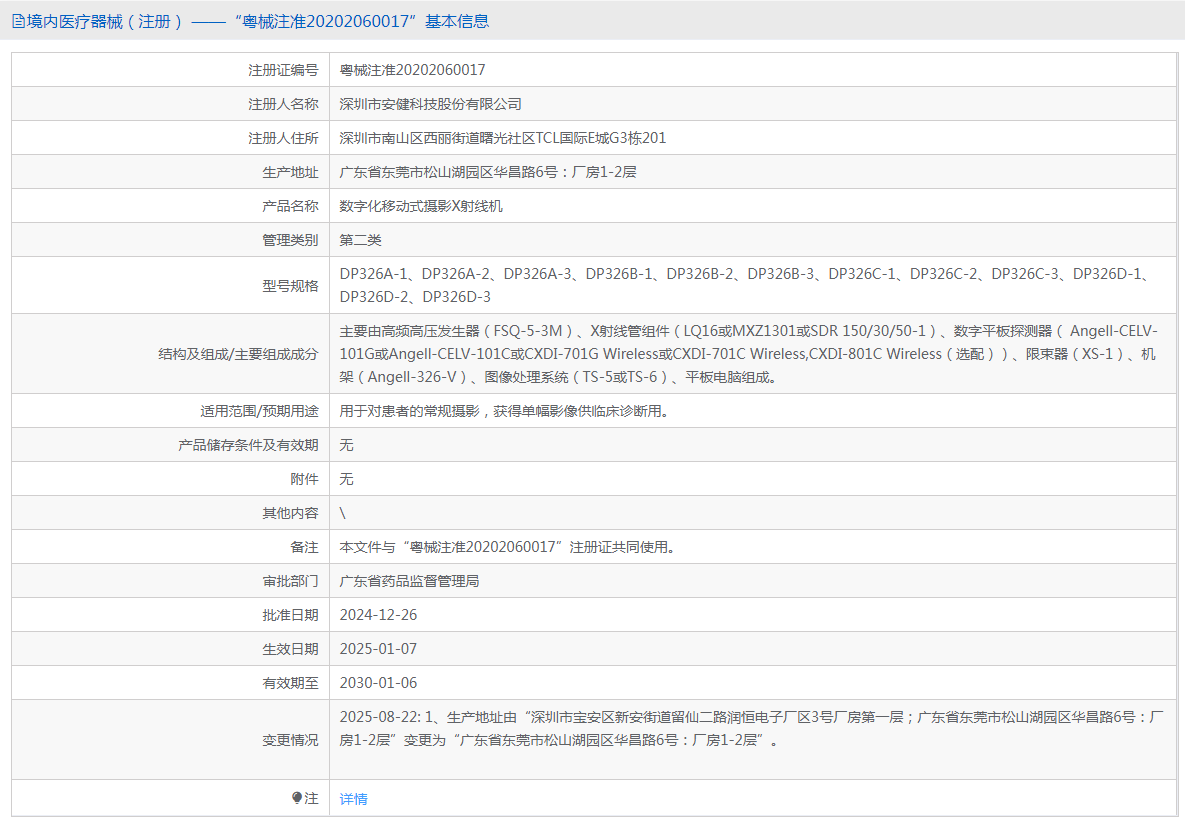Click the 备注 label
1185x823 pixels.
304,547
